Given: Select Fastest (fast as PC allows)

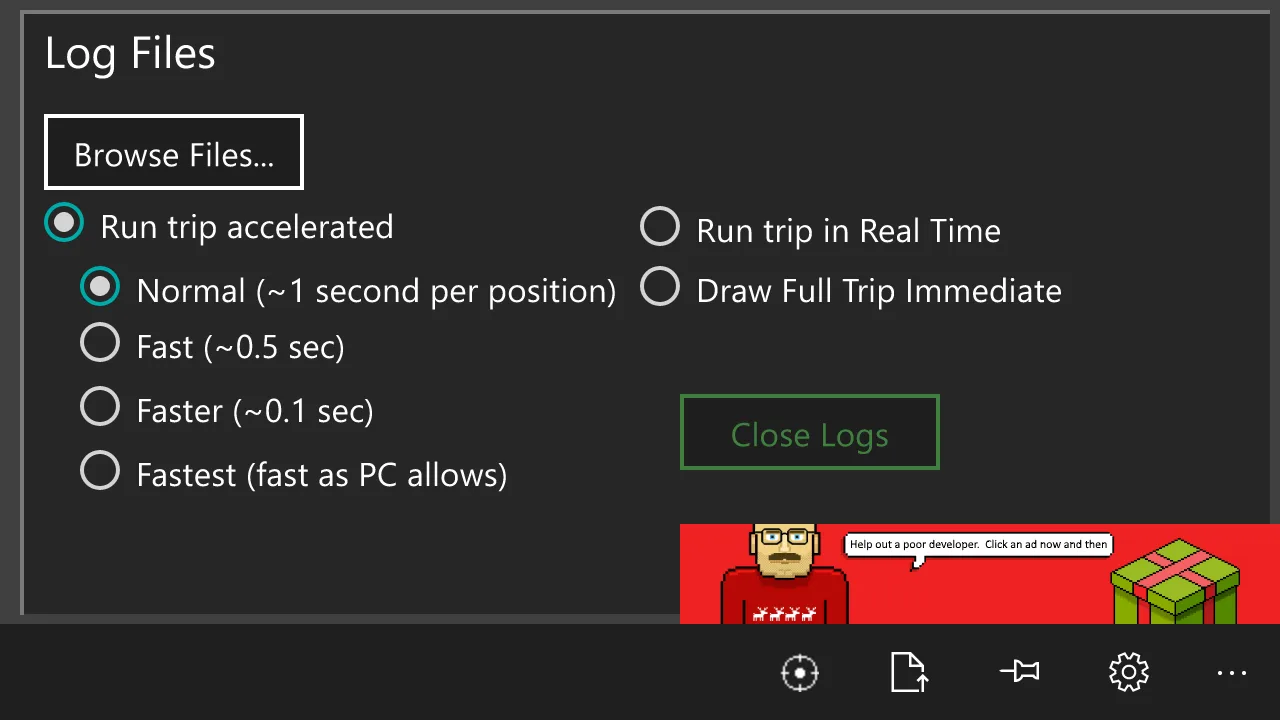Looking at the screenshot, I should pos(294,473).
